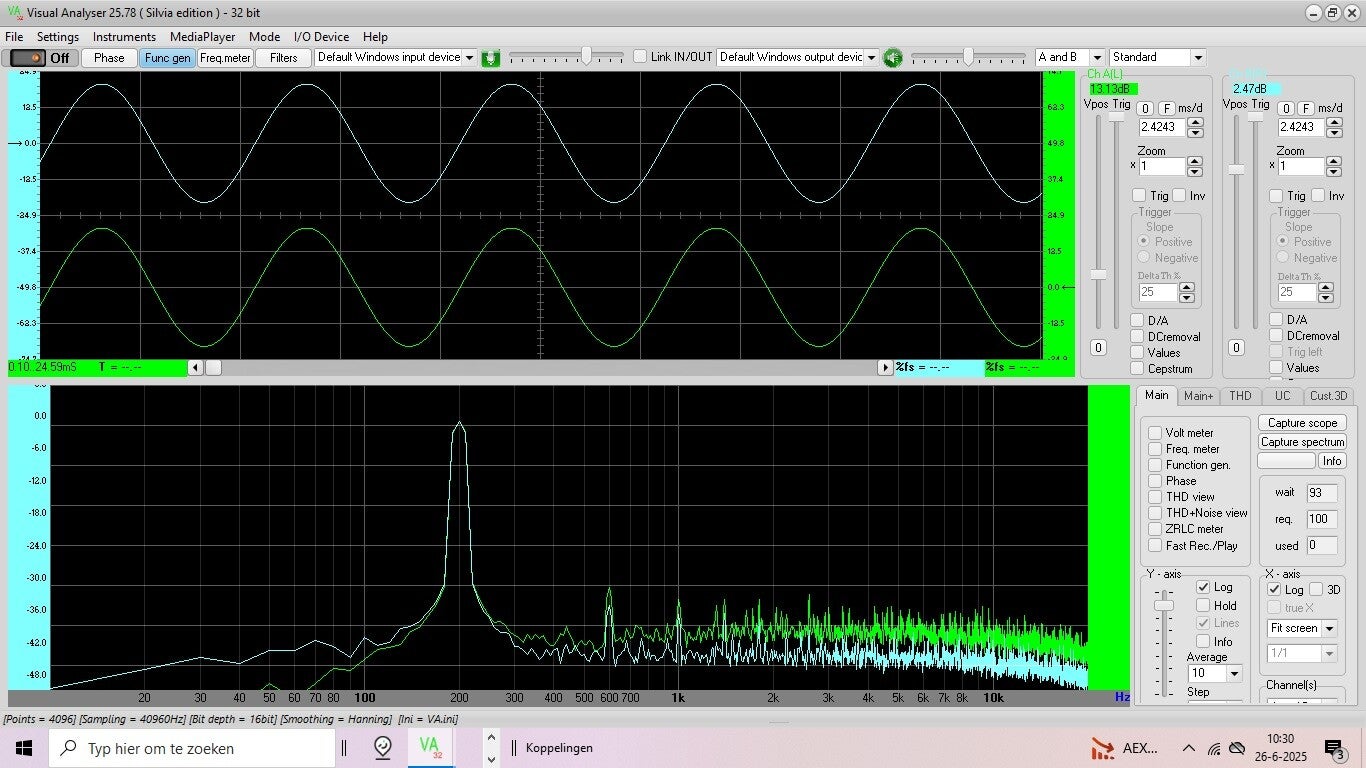Image resolution: width=1366 pixels, height=768 pixels.
Task: Click the input level slider handle
Action: pos(587,56)
